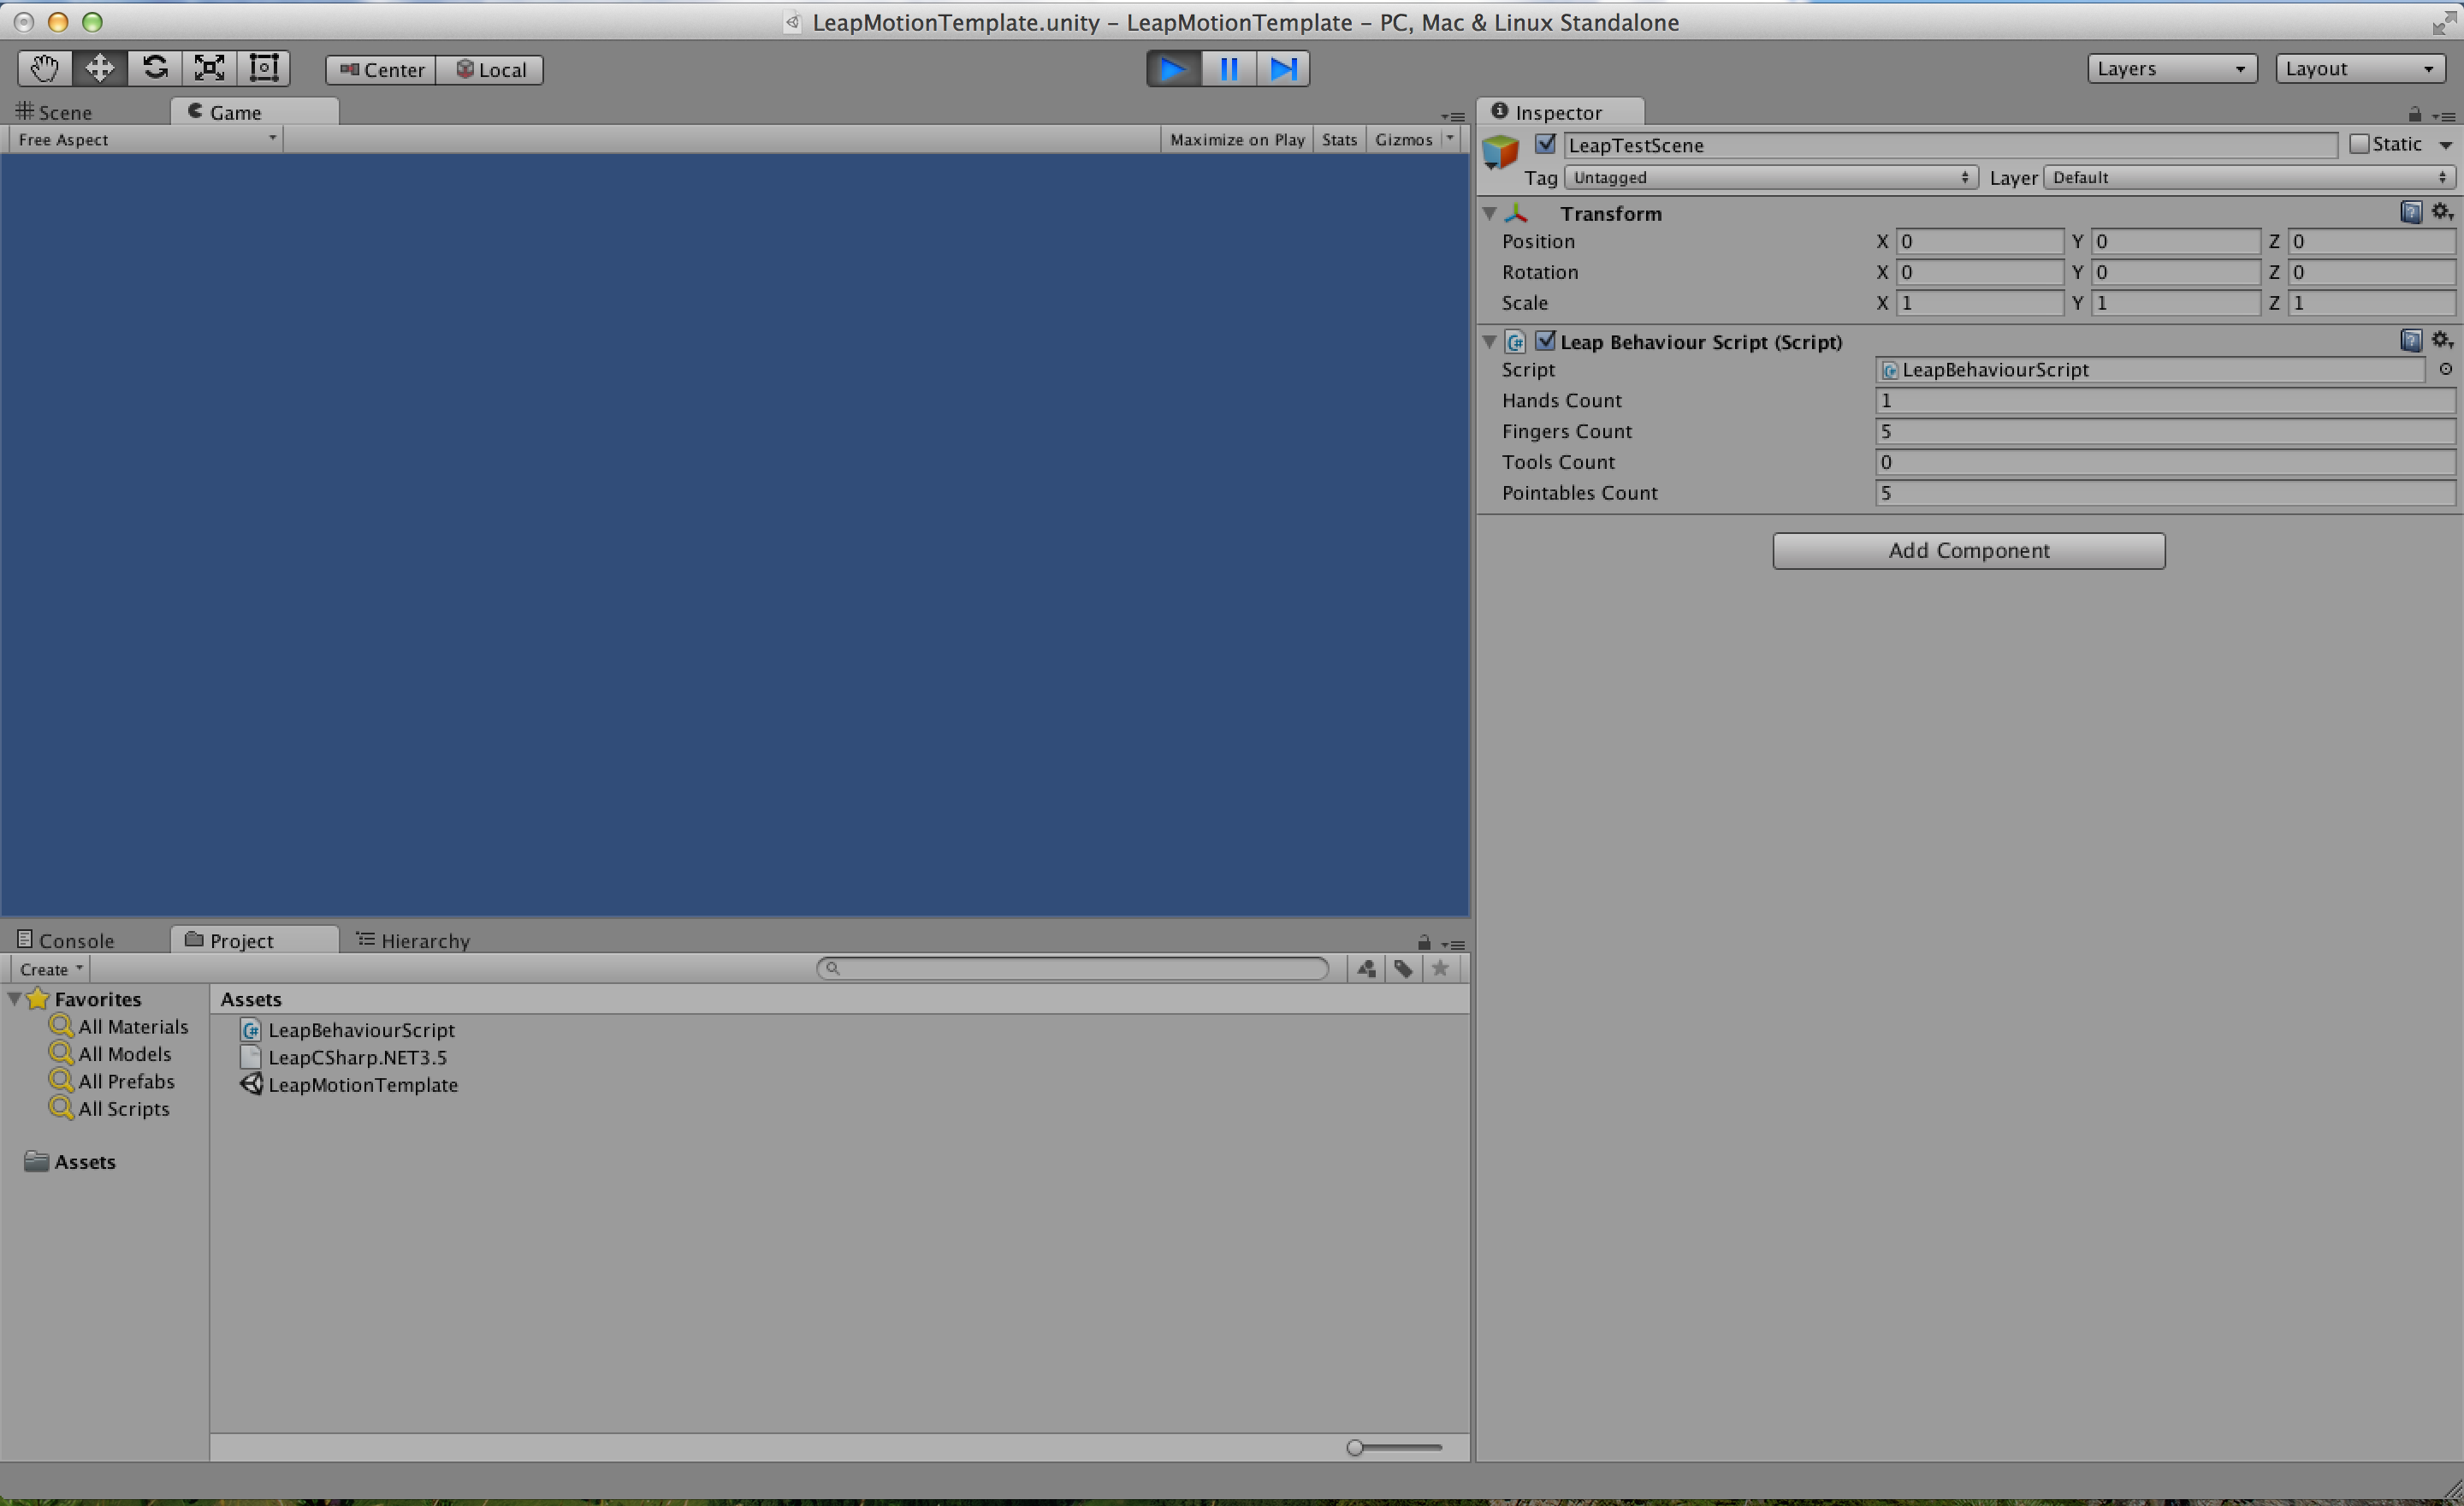Open Game view panel options menu
The image size is (2464, 1506).
(x=1452, y=117)
